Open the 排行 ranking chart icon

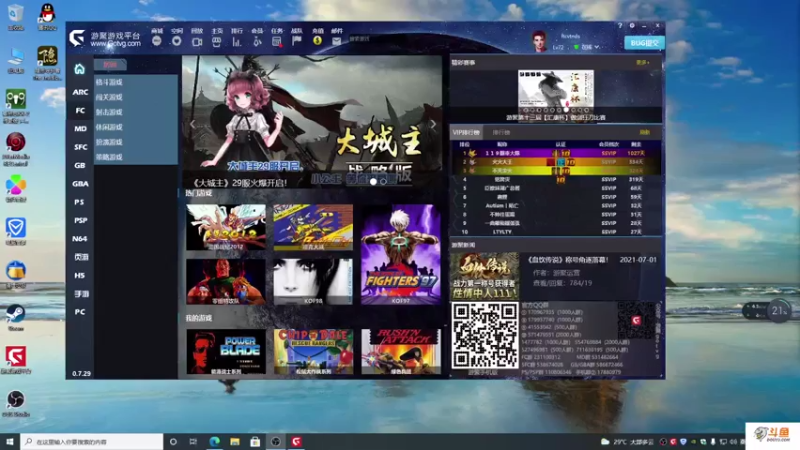point(237,41)
